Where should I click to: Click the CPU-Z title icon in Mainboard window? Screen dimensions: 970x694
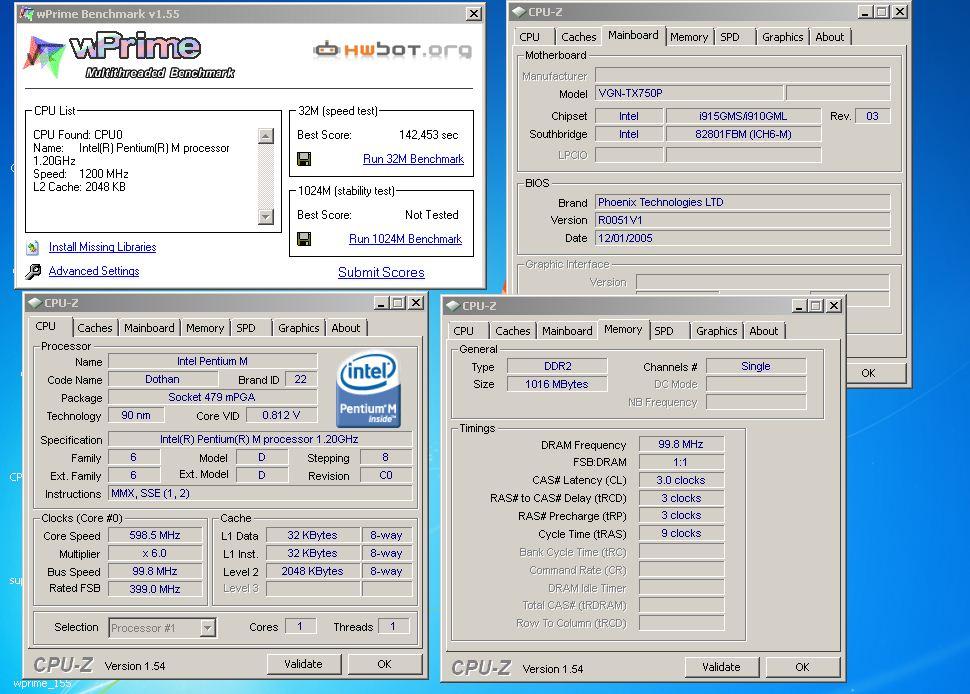coord(518,11)
